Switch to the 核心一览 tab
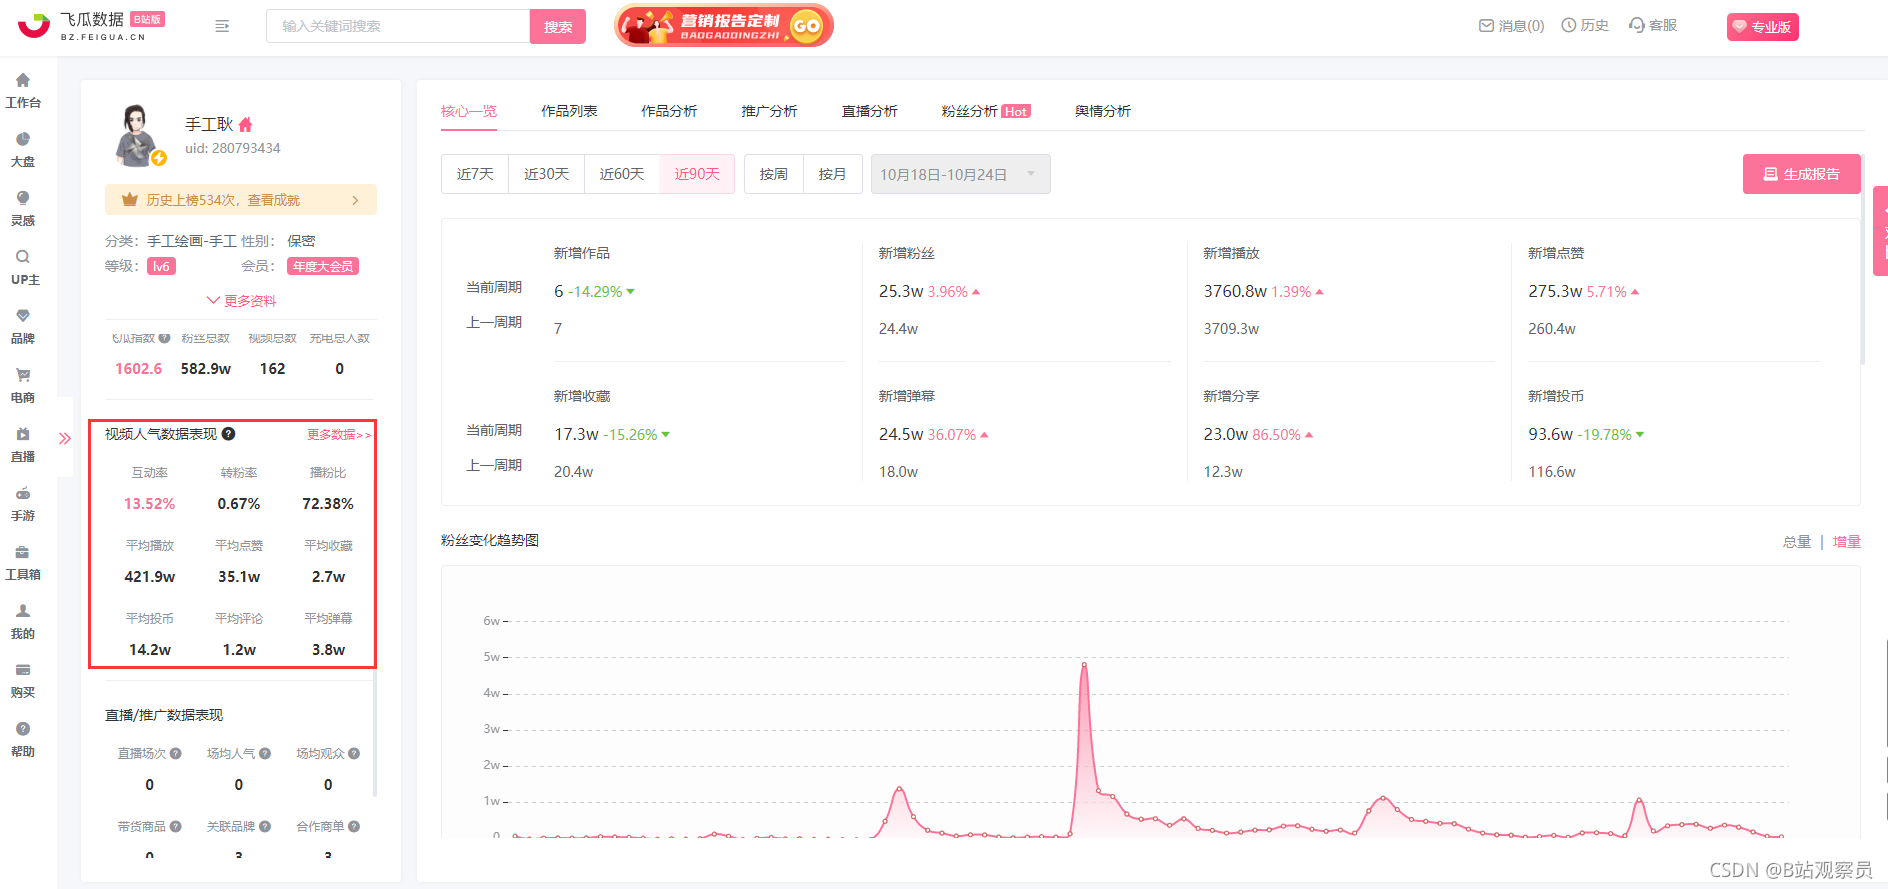 (469, 111)
